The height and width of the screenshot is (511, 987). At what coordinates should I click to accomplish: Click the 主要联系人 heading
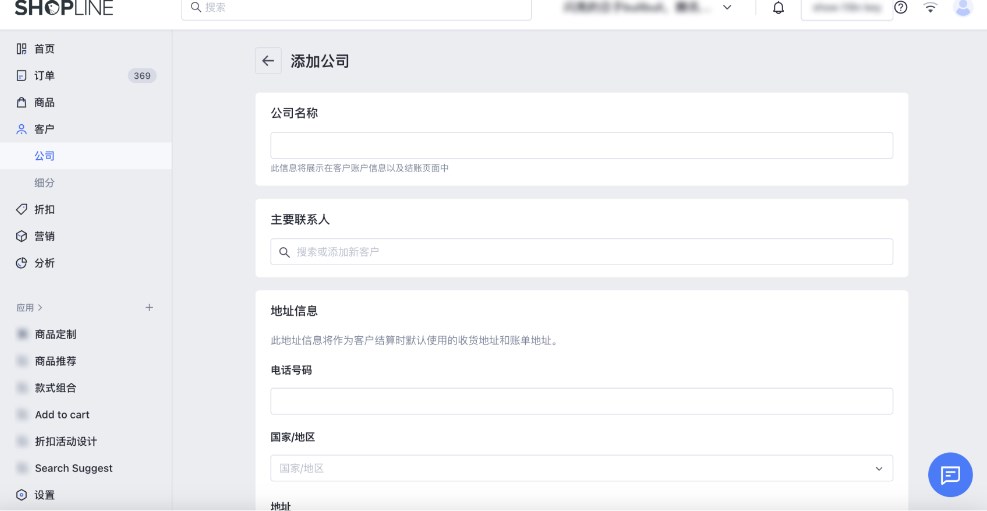point(300,220)
